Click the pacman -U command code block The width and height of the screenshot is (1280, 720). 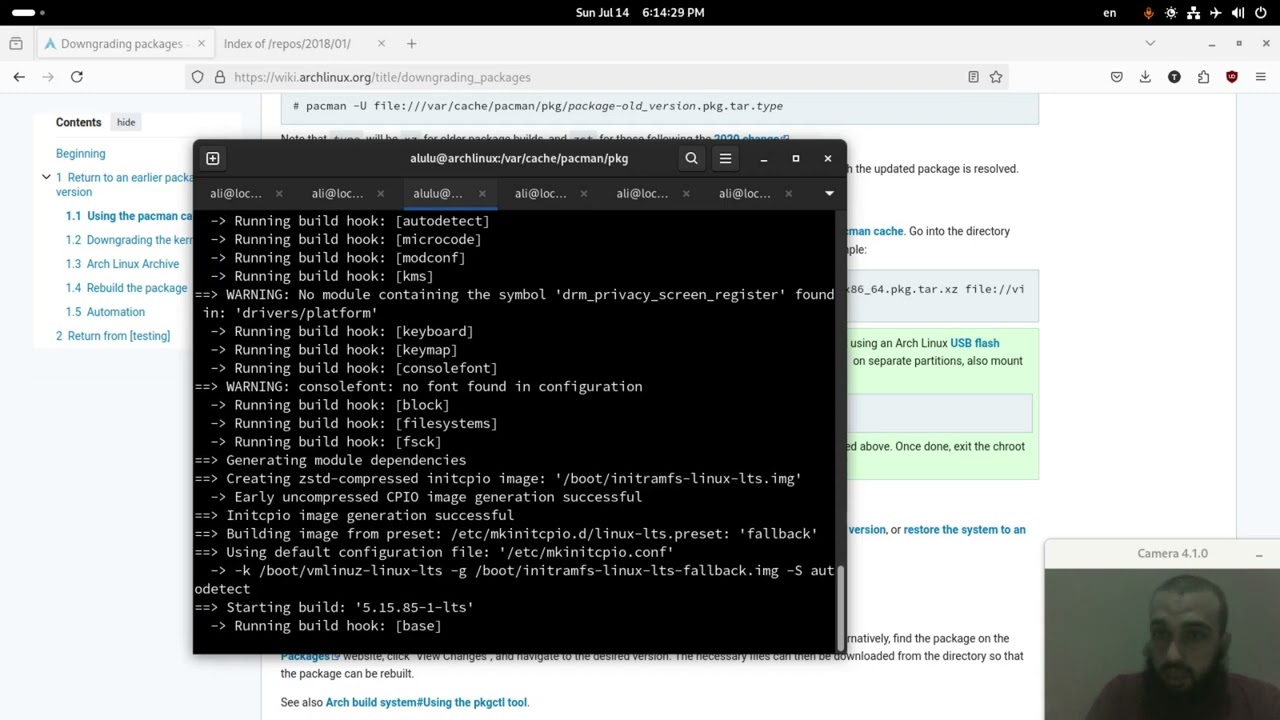[x=659, y=107]
